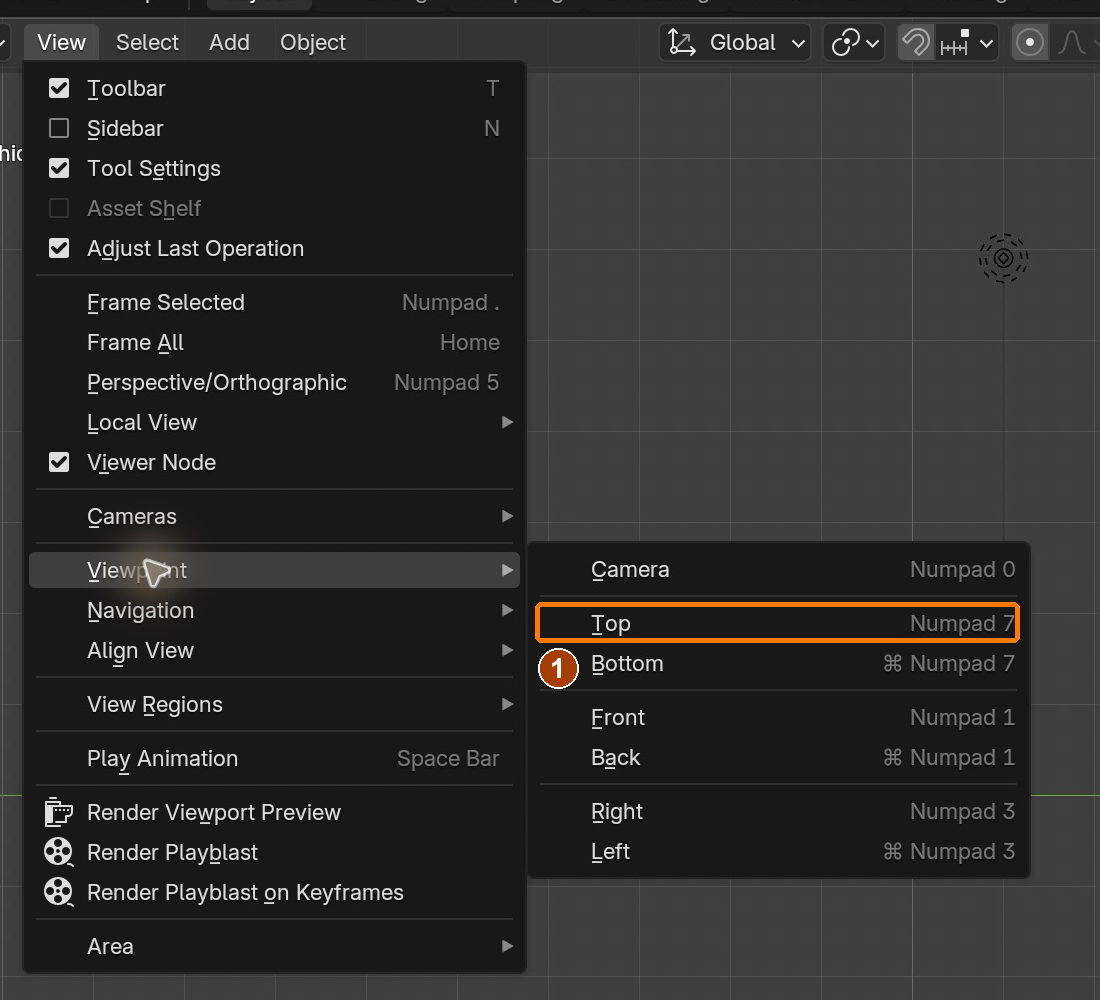Click the Render Viewport Preview icon
The width and height of the screenshot is (1100, 1000).
pyautogui.click(x=58, y=812)
